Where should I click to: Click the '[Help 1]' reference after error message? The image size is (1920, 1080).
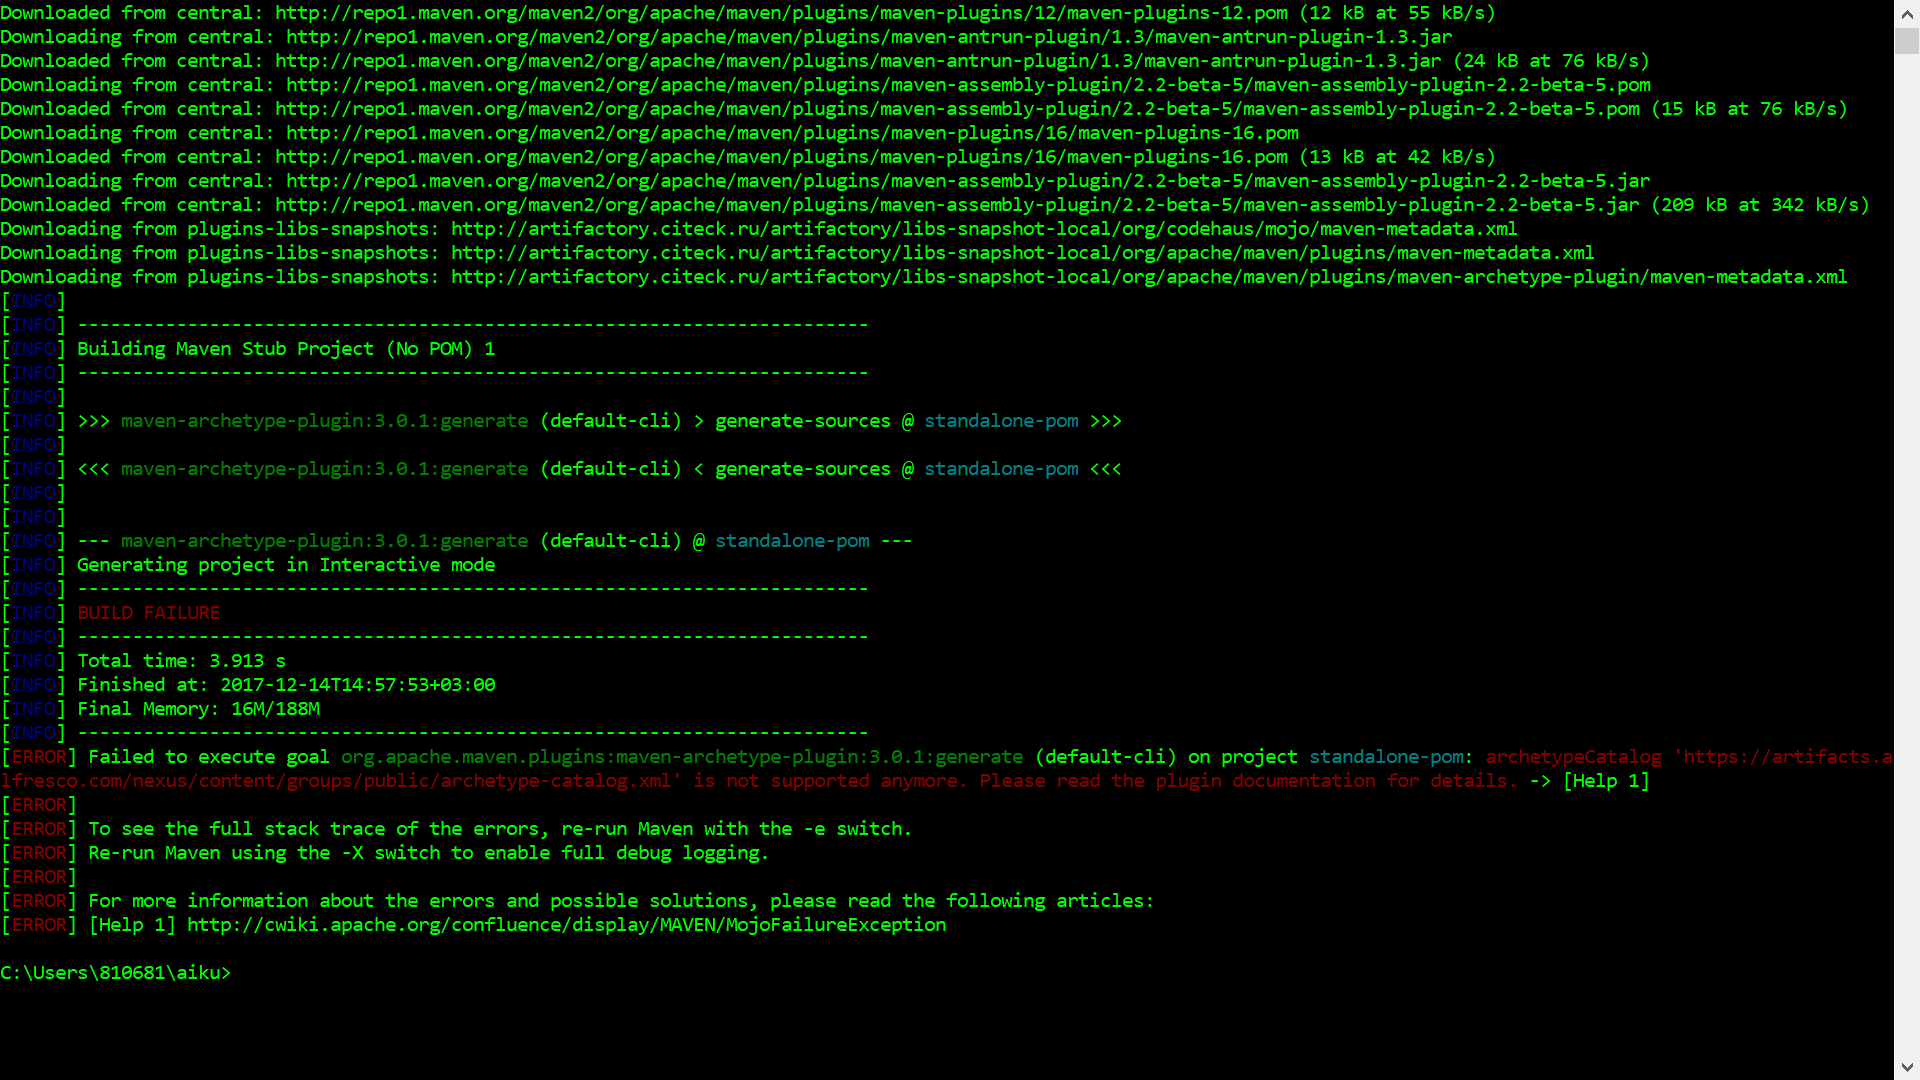[x=1606, y=781]
